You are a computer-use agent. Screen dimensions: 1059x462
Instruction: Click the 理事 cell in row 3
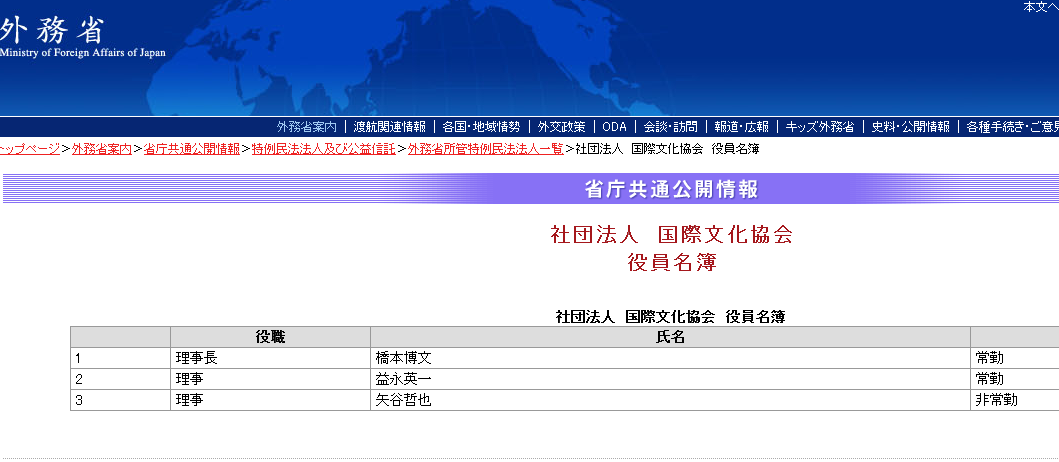pyautogui.click(x=270, y=400)
